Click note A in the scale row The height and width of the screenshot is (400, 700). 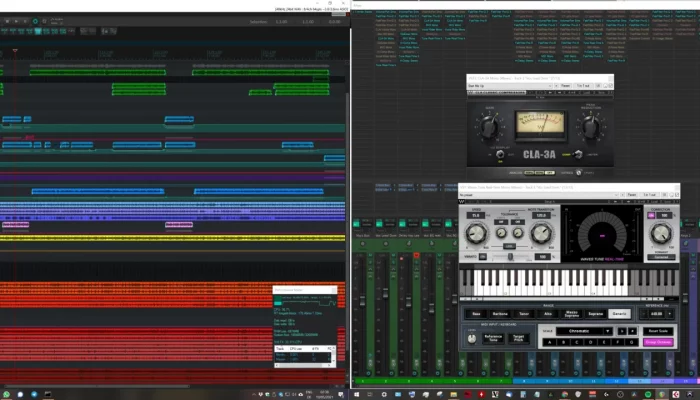point(550,342)
